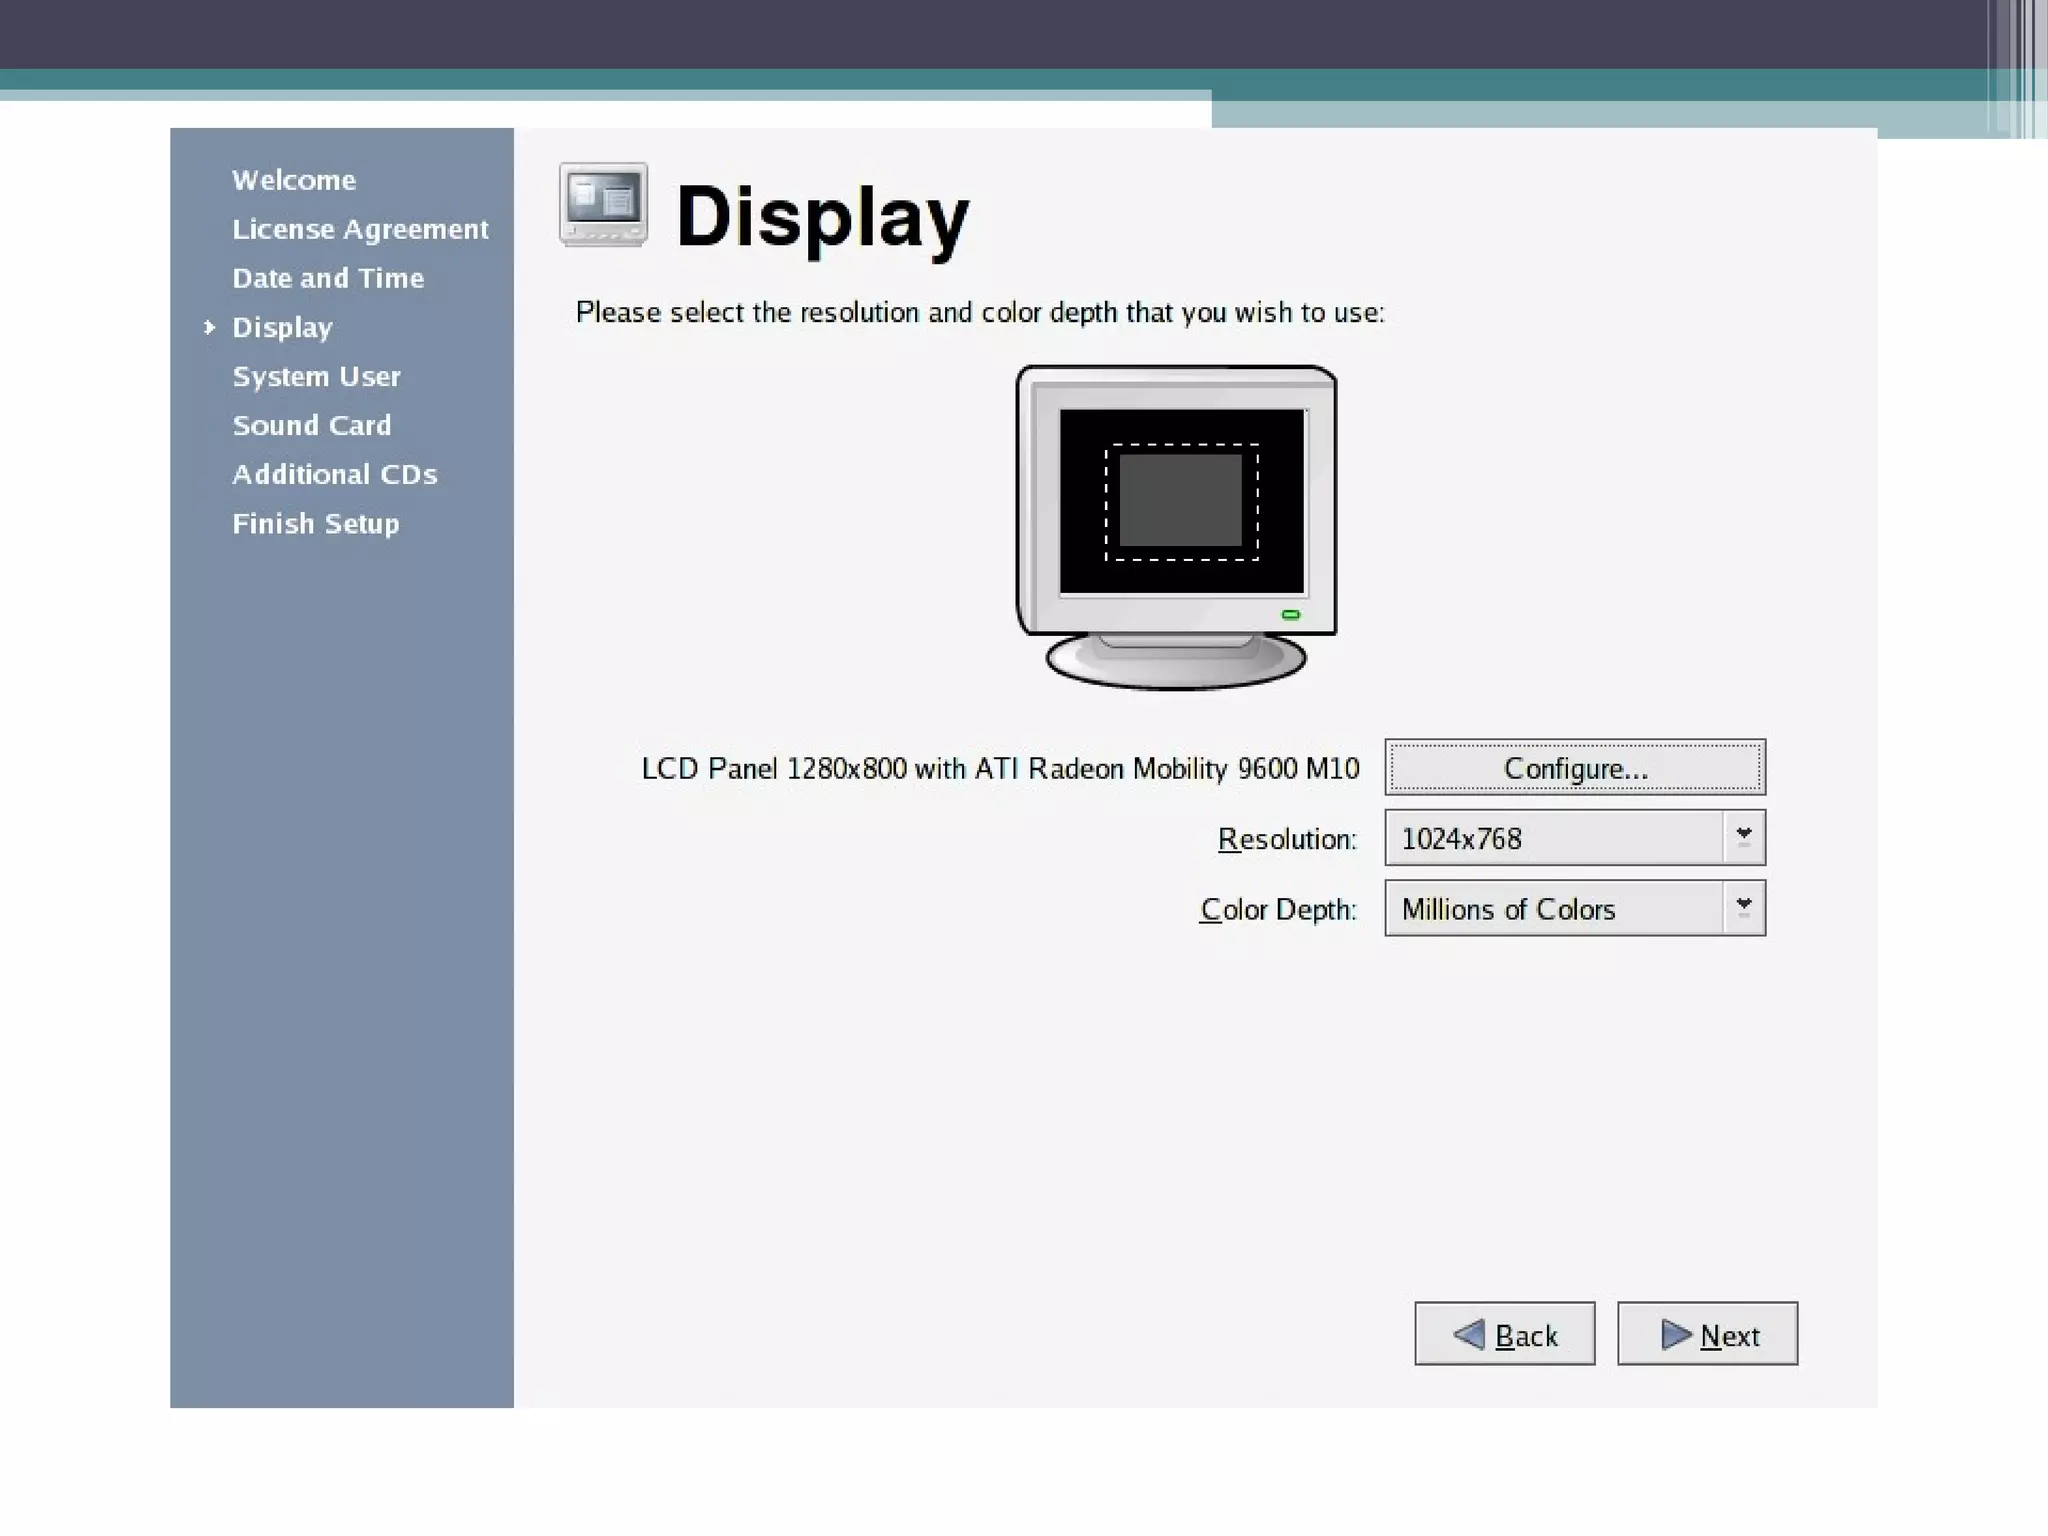
Task: Go to the Welcome step in the sidebar
Action: click(x=294, y=180)
